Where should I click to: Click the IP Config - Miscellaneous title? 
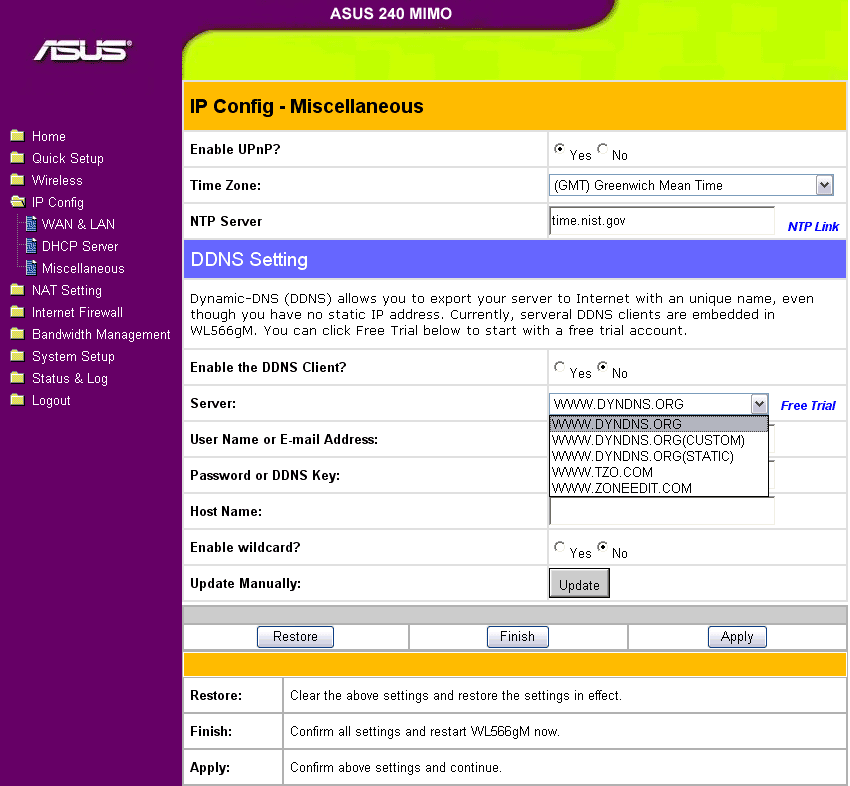tap(306, 106)
